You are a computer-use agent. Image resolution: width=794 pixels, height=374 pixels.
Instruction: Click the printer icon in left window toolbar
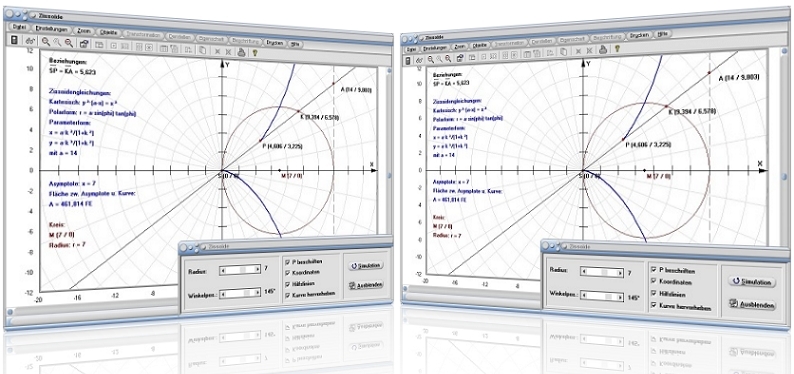point(242,51)
